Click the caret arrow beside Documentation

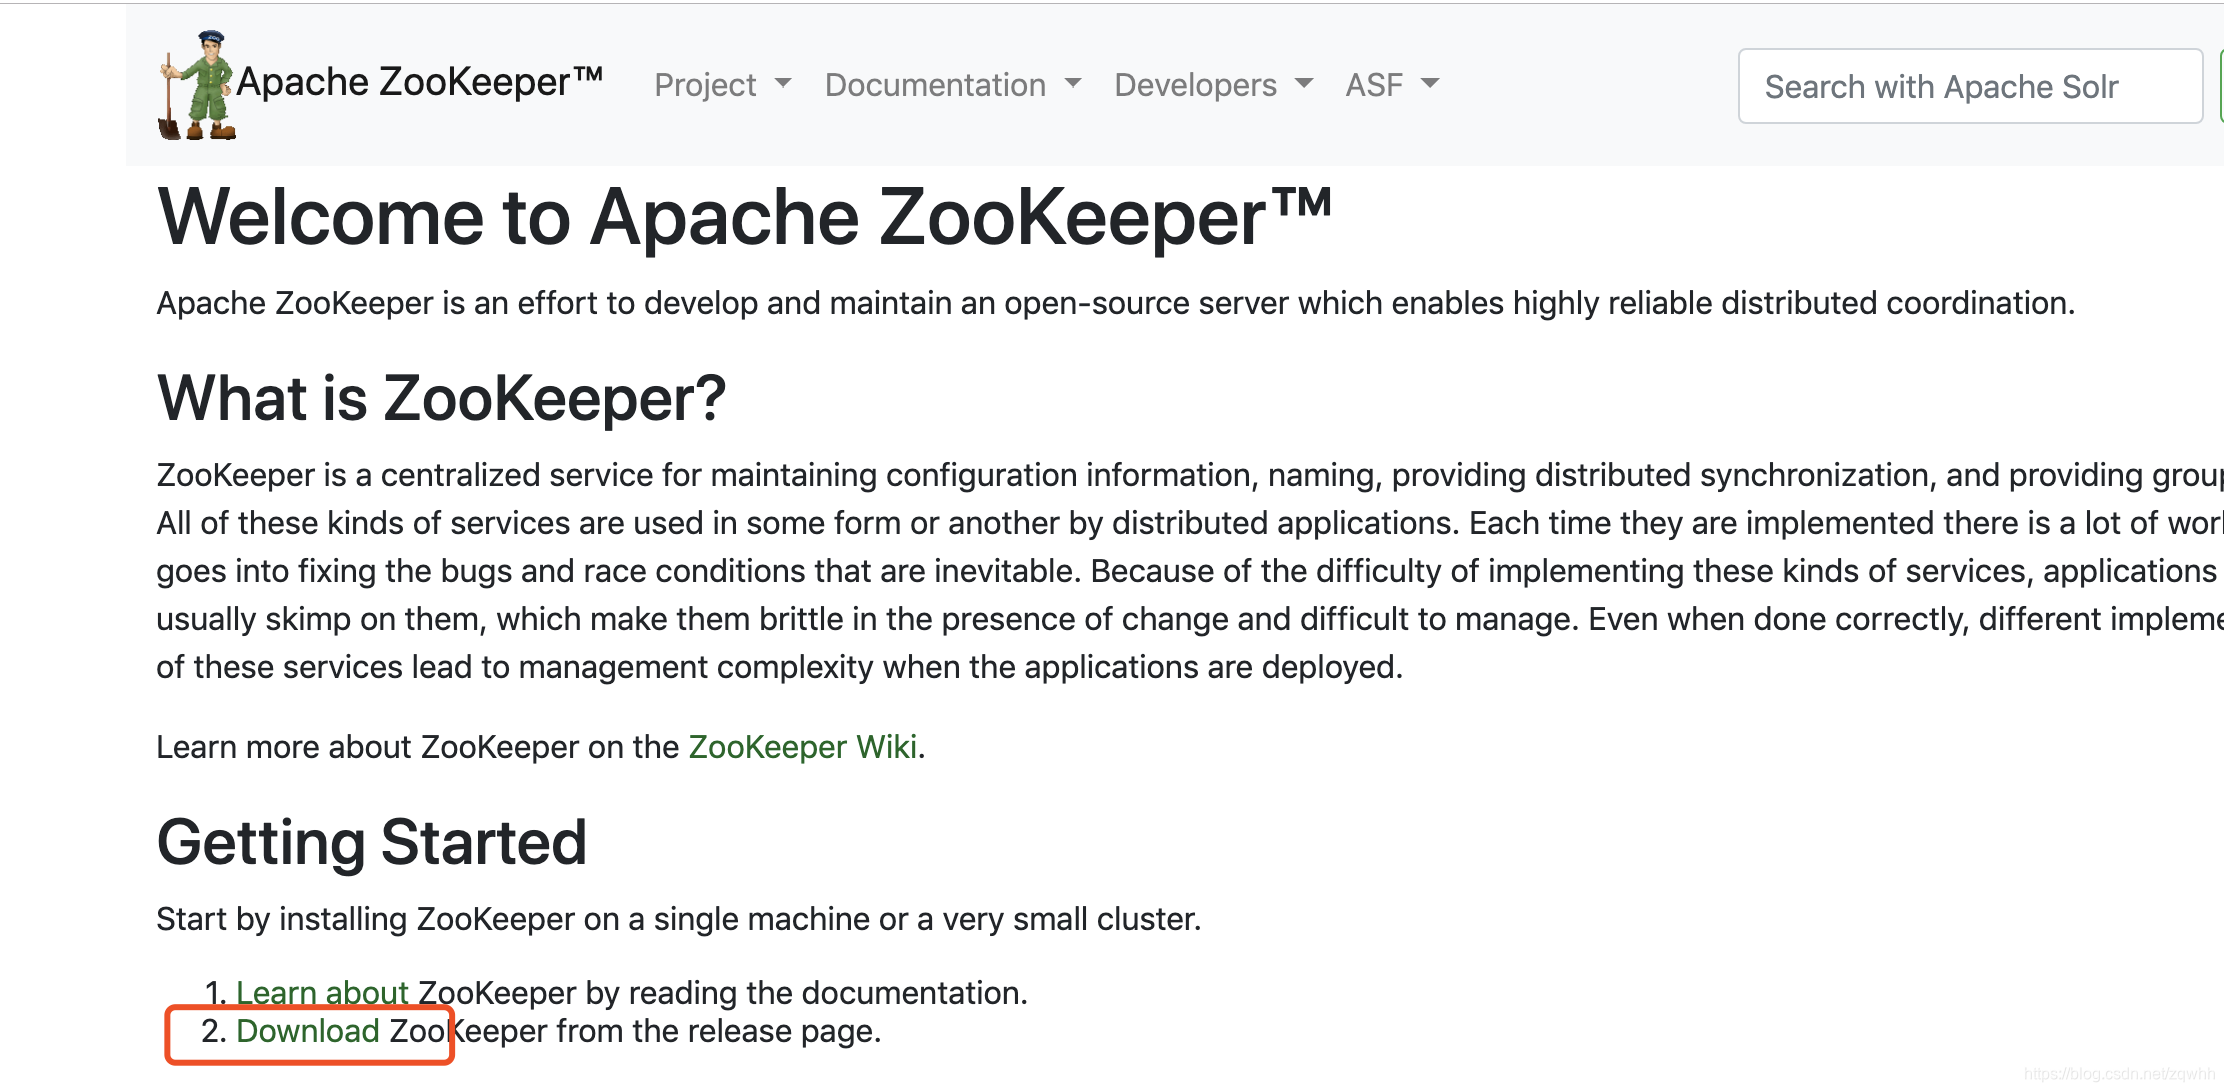1073,83
